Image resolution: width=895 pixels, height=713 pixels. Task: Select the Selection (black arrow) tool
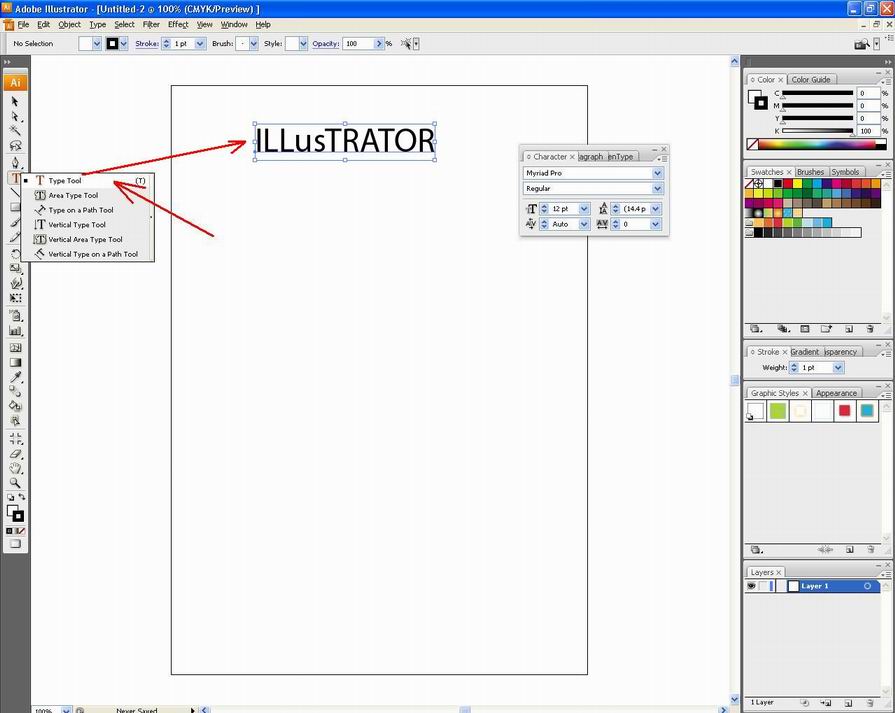pos(15,102)
